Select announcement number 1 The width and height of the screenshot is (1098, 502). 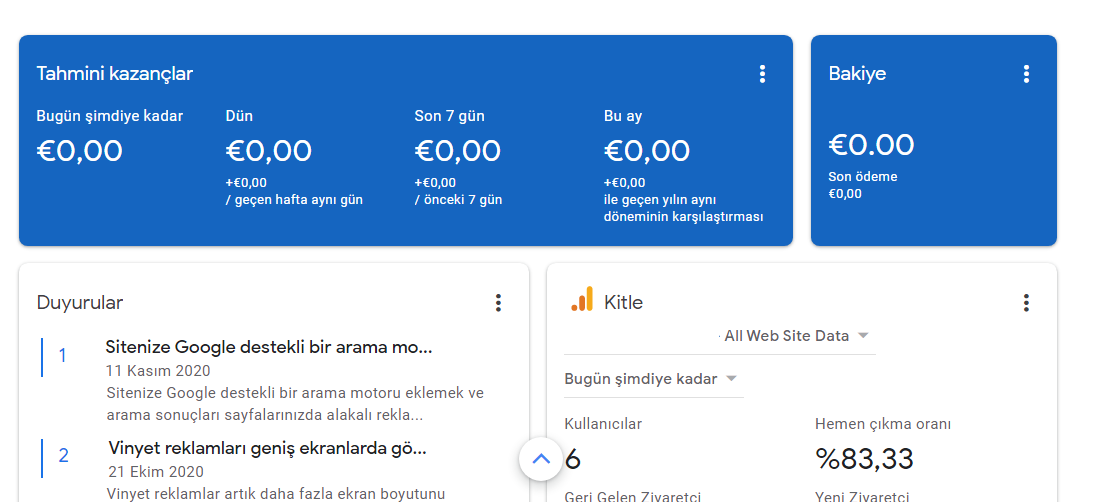[x=62, y=356]
